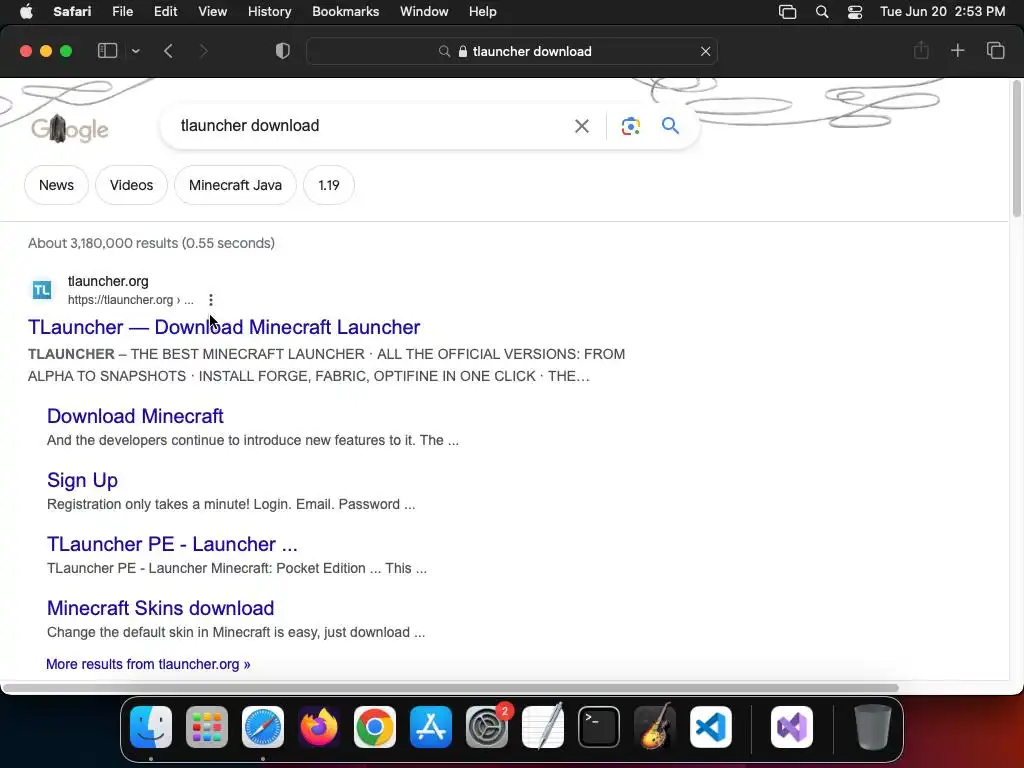Open TextEdit from the Dock
Screen dimensions: 1024x768
click(x=543, y=727)
